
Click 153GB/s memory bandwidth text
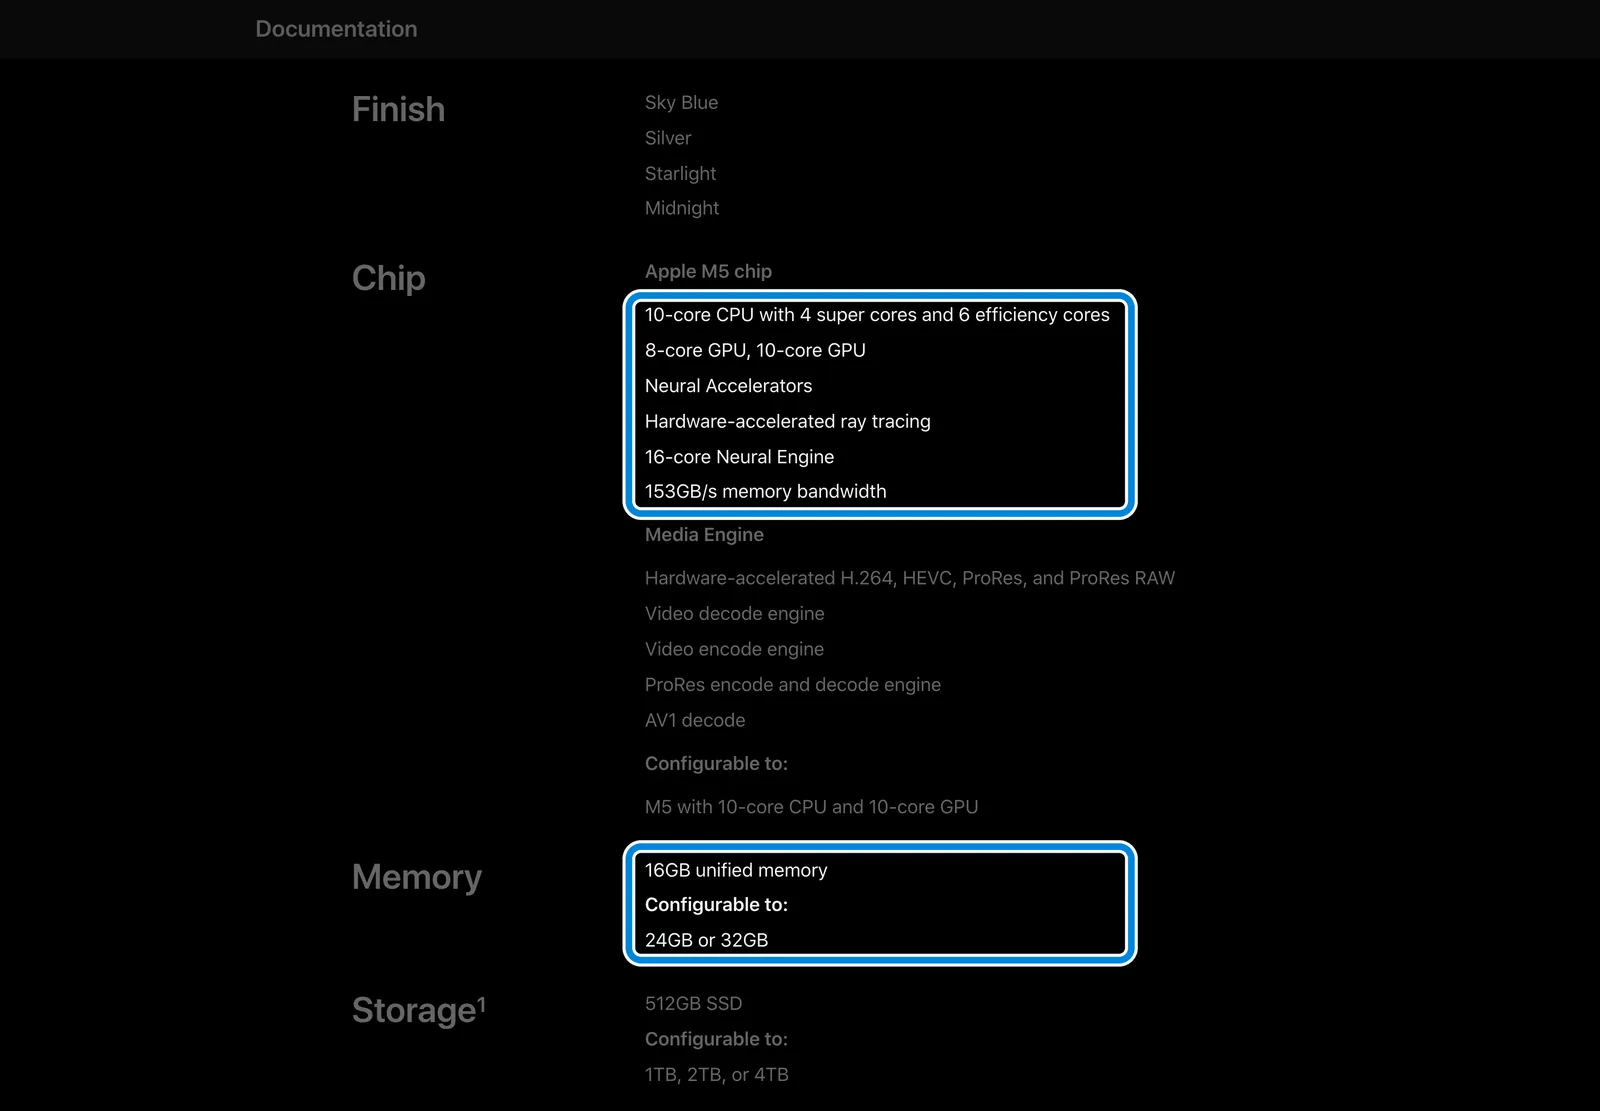(765, 491)
